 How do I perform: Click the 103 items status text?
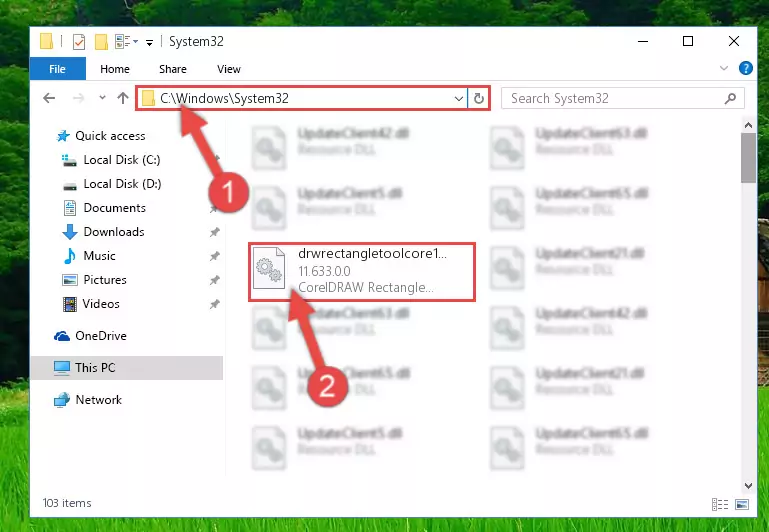pyautogui.click(x=67, y=503)
